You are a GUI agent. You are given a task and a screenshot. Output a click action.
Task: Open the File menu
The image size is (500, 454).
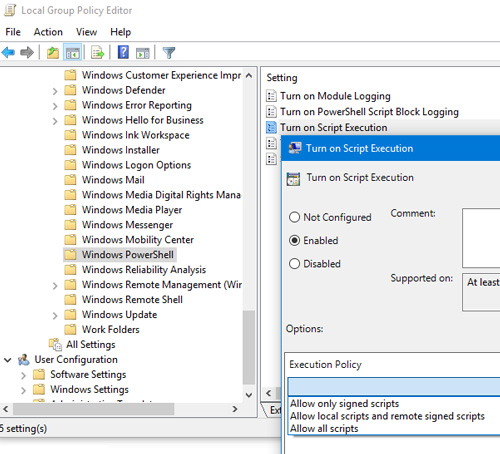[13, 32]
